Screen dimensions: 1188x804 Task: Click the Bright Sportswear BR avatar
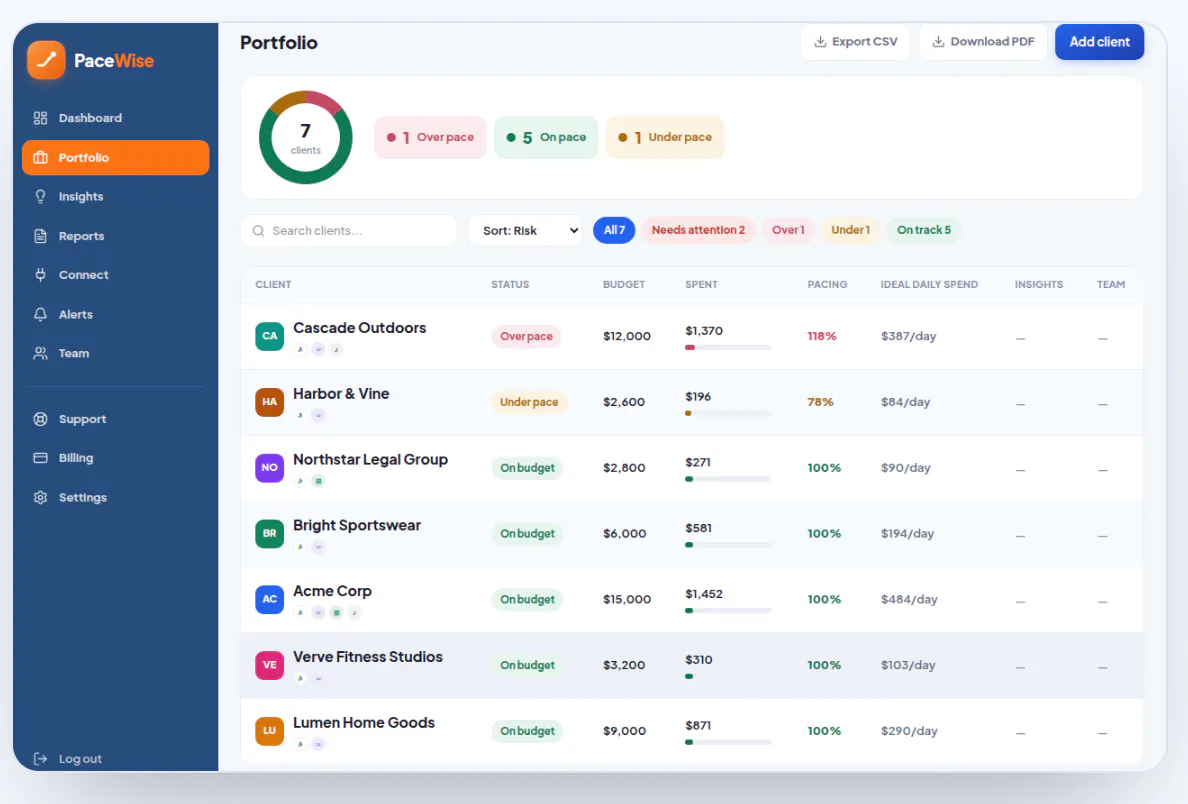point(269,533)
